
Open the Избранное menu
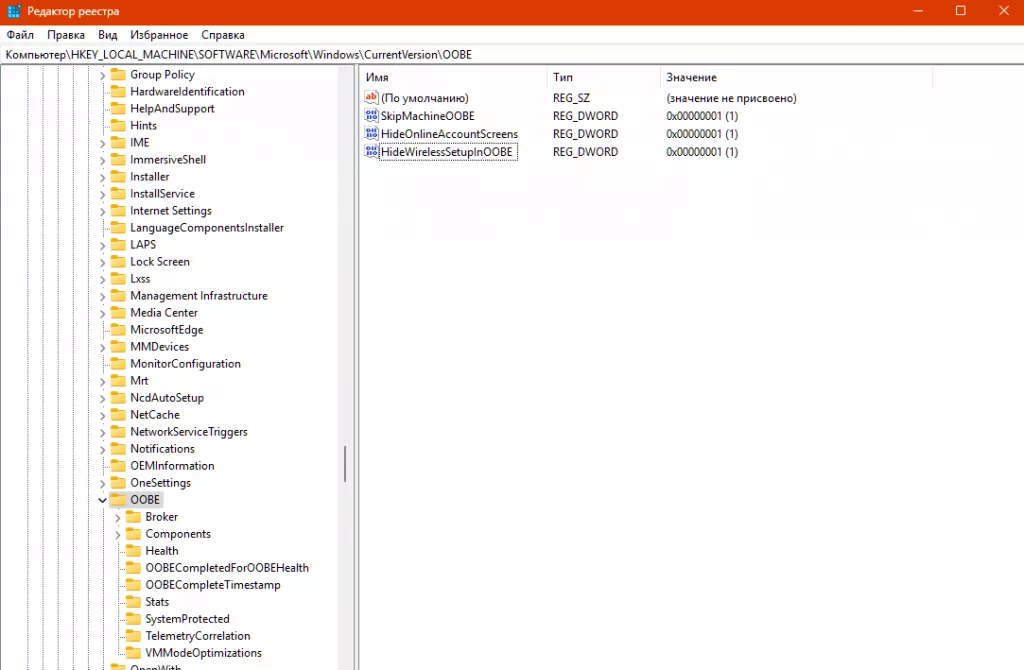click(x=159, y=34)
